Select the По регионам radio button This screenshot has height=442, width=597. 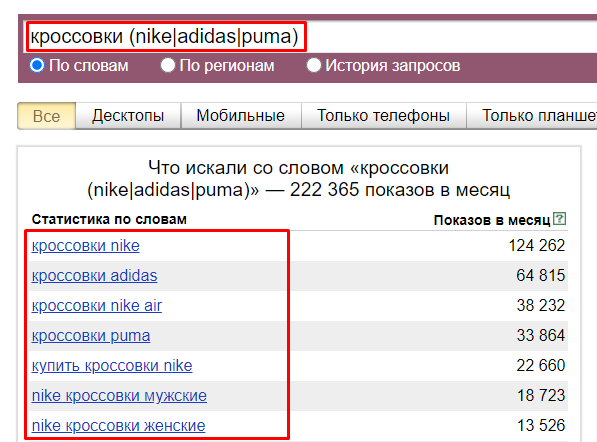pos(168,65)
